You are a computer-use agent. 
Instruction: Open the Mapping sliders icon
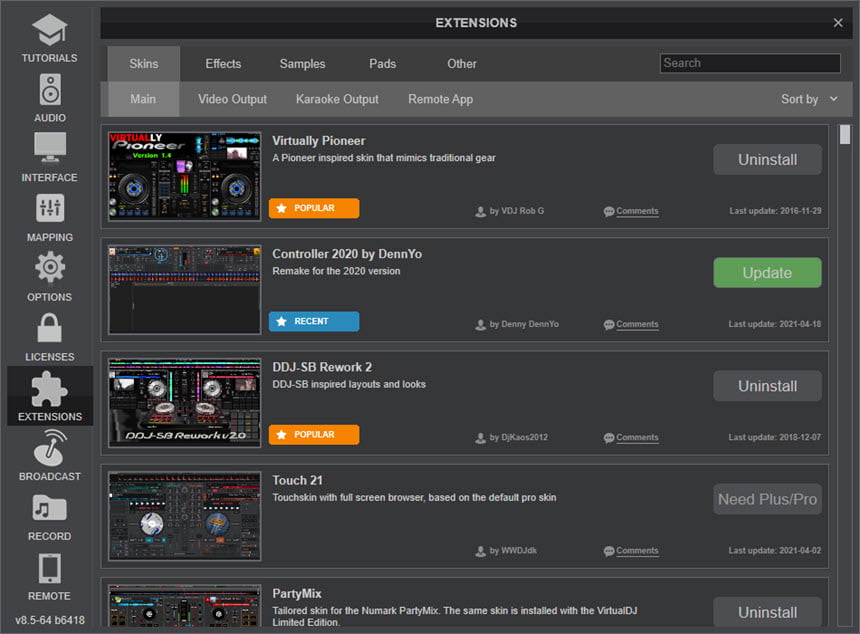(x=50, y=208)
